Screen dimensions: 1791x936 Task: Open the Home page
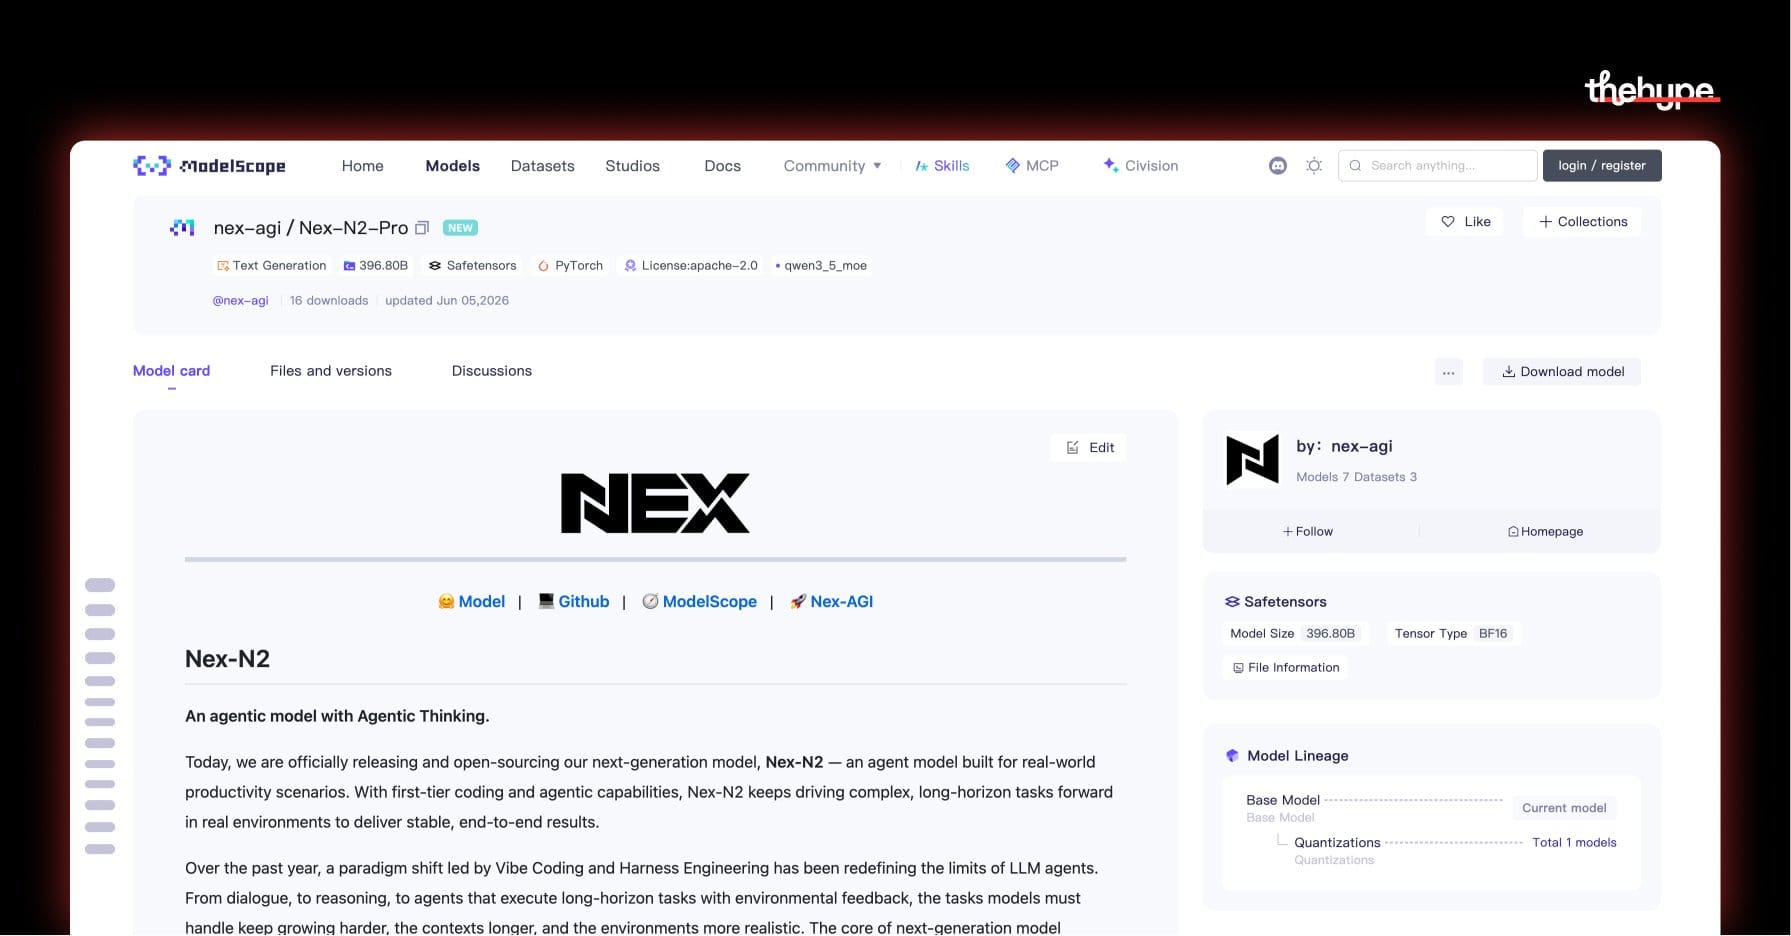[362, 166]
